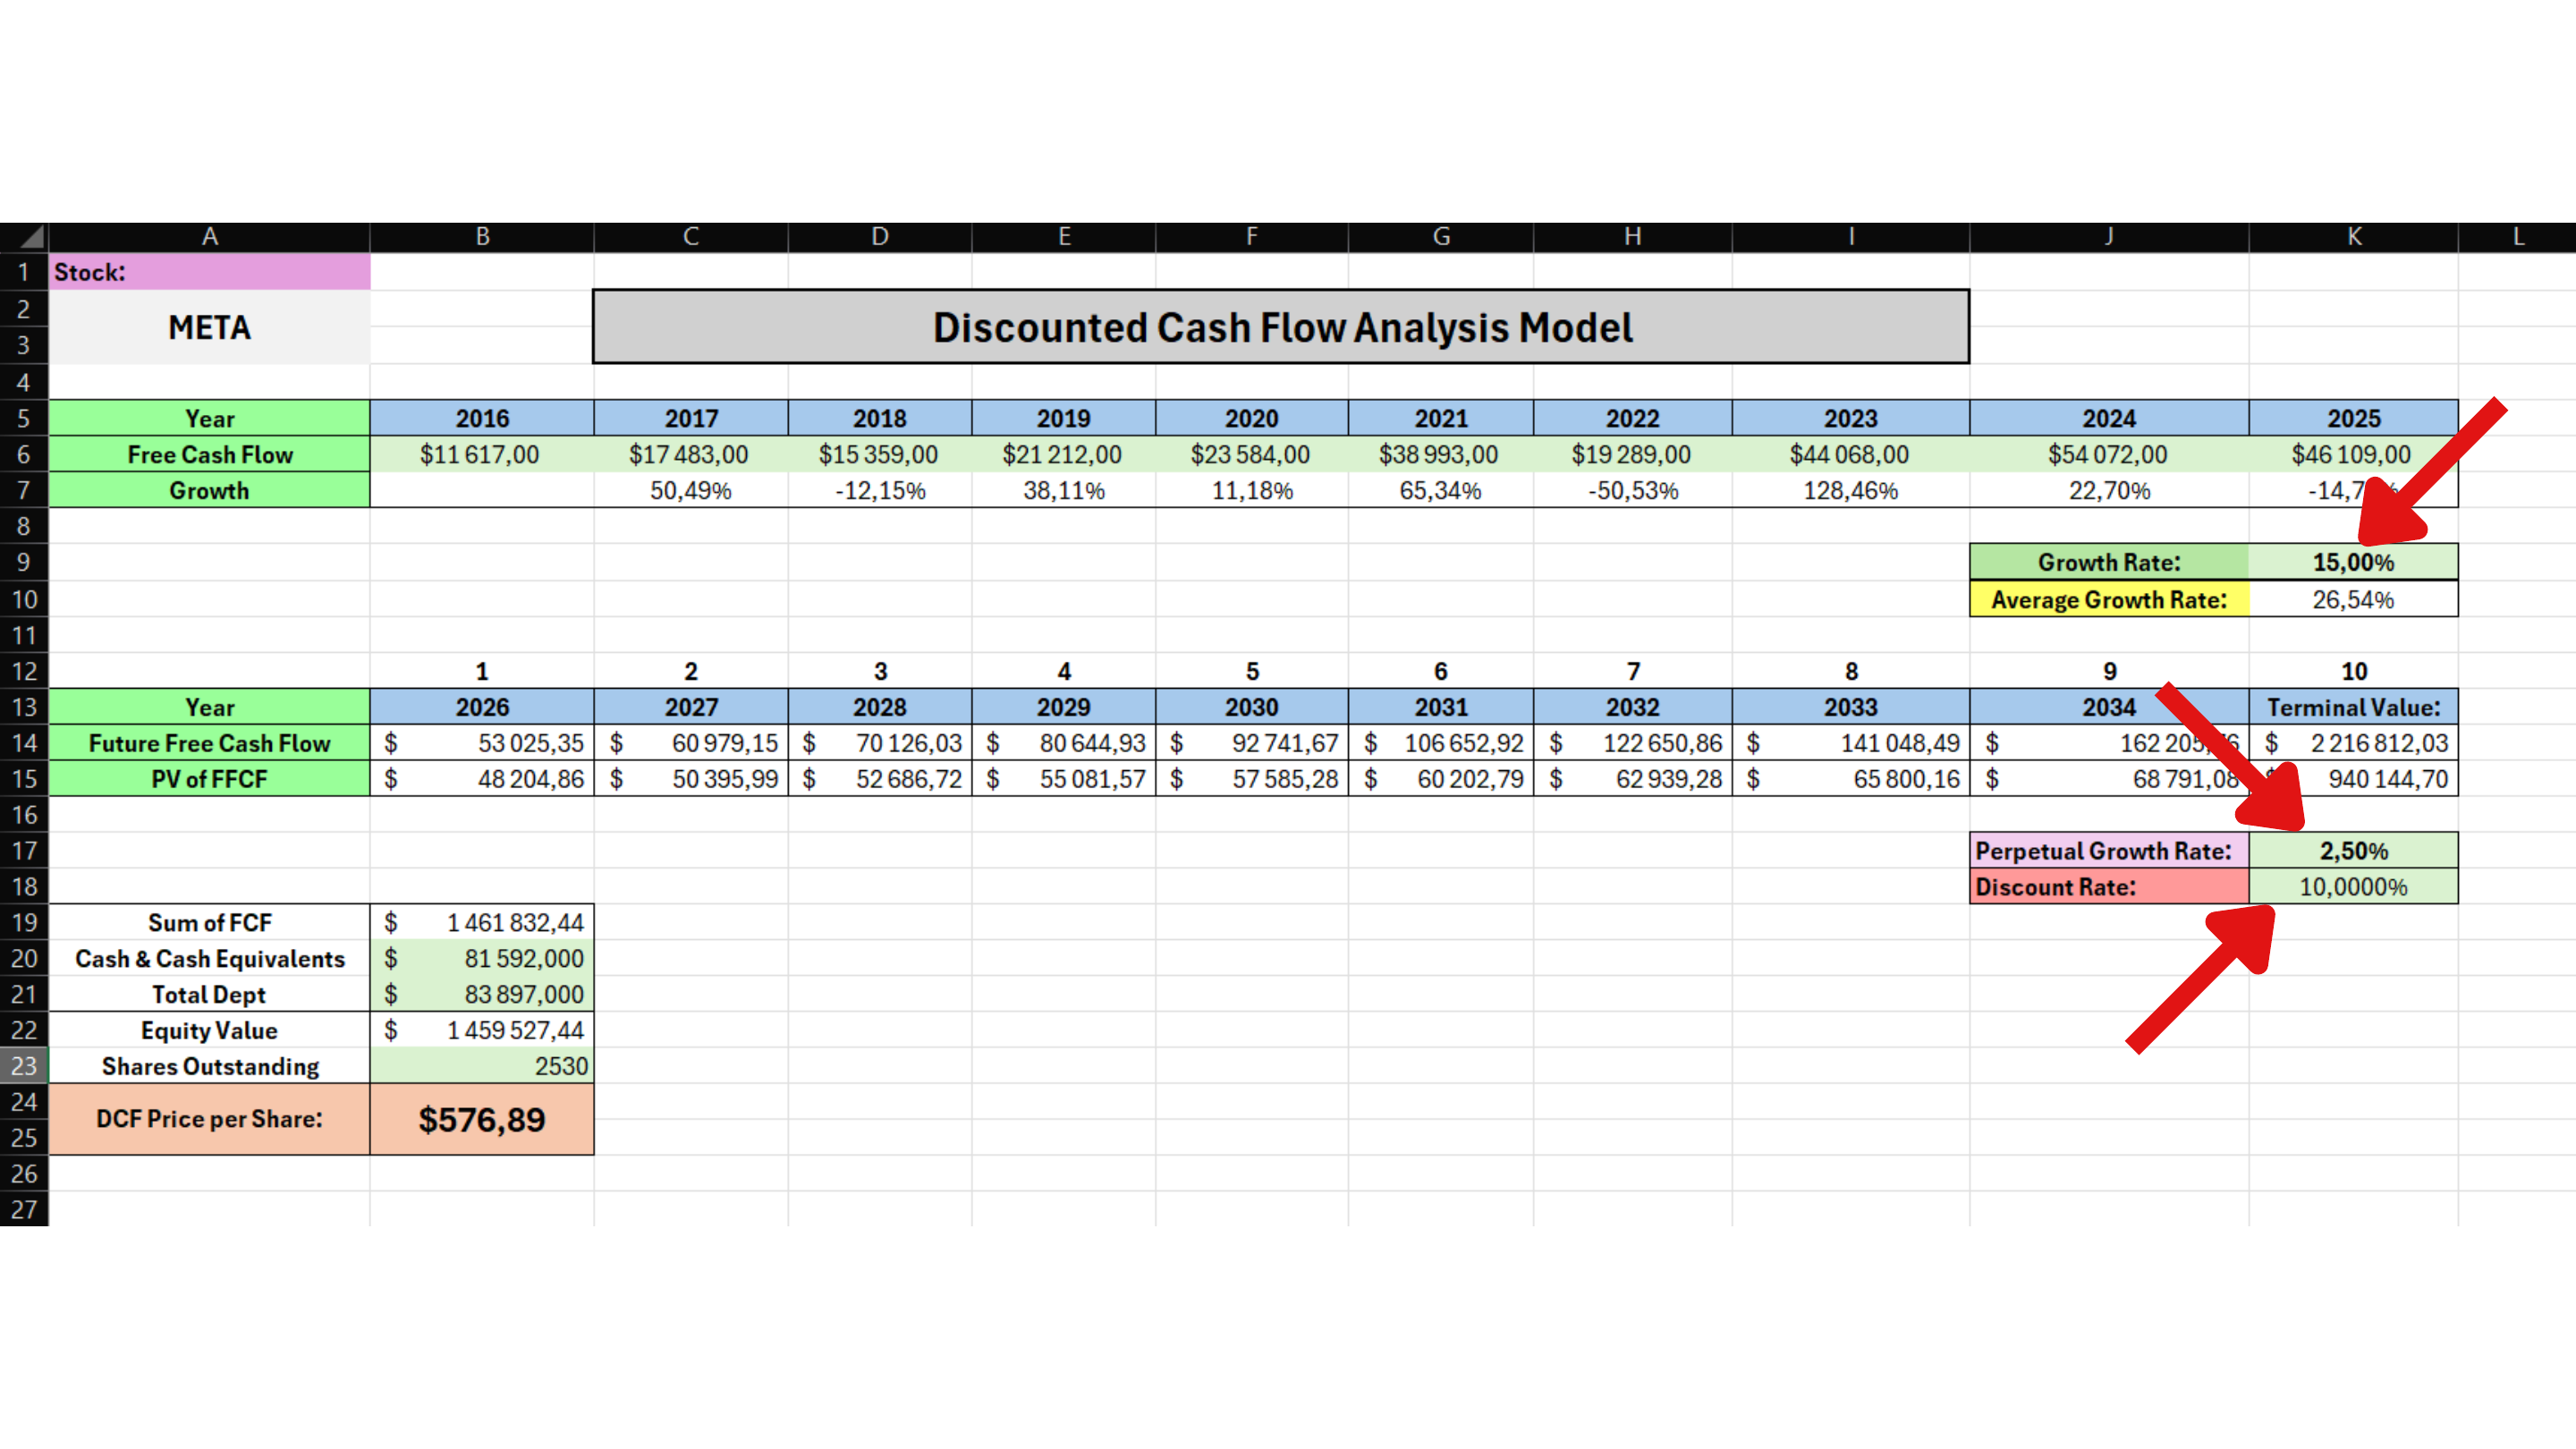Screen dimensions: 2576x1449
Task: Click the 2026 PV value 48 204,86
Action: 482,779
